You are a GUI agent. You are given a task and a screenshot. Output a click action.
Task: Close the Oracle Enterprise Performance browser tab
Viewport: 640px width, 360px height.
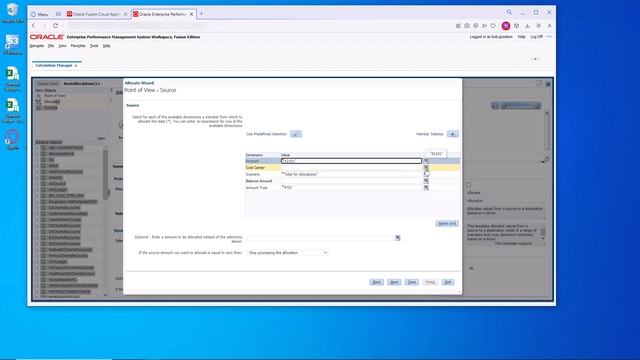pos(191,14)
